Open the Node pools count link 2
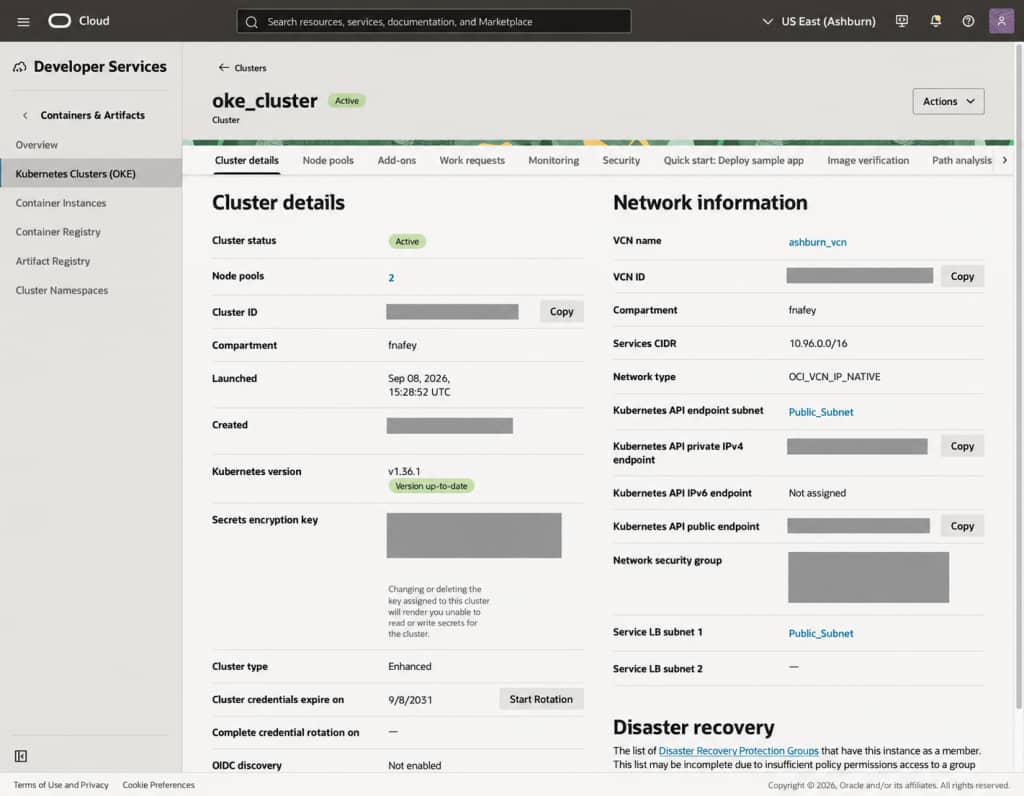 pyautogui.click(x=391, y=278)
